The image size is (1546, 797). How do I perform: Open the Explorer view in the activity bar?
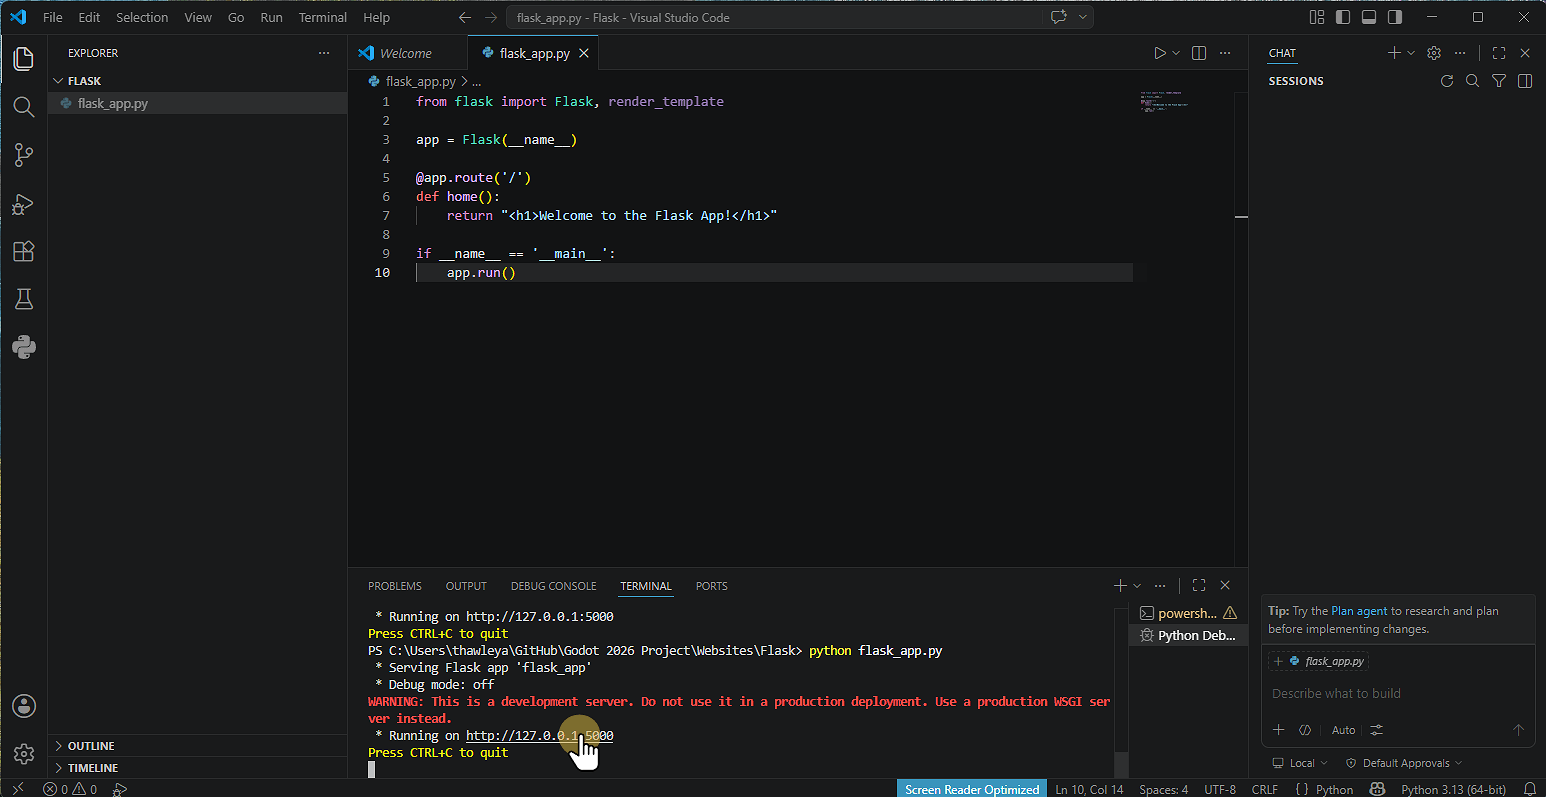[x=24, y=58]
